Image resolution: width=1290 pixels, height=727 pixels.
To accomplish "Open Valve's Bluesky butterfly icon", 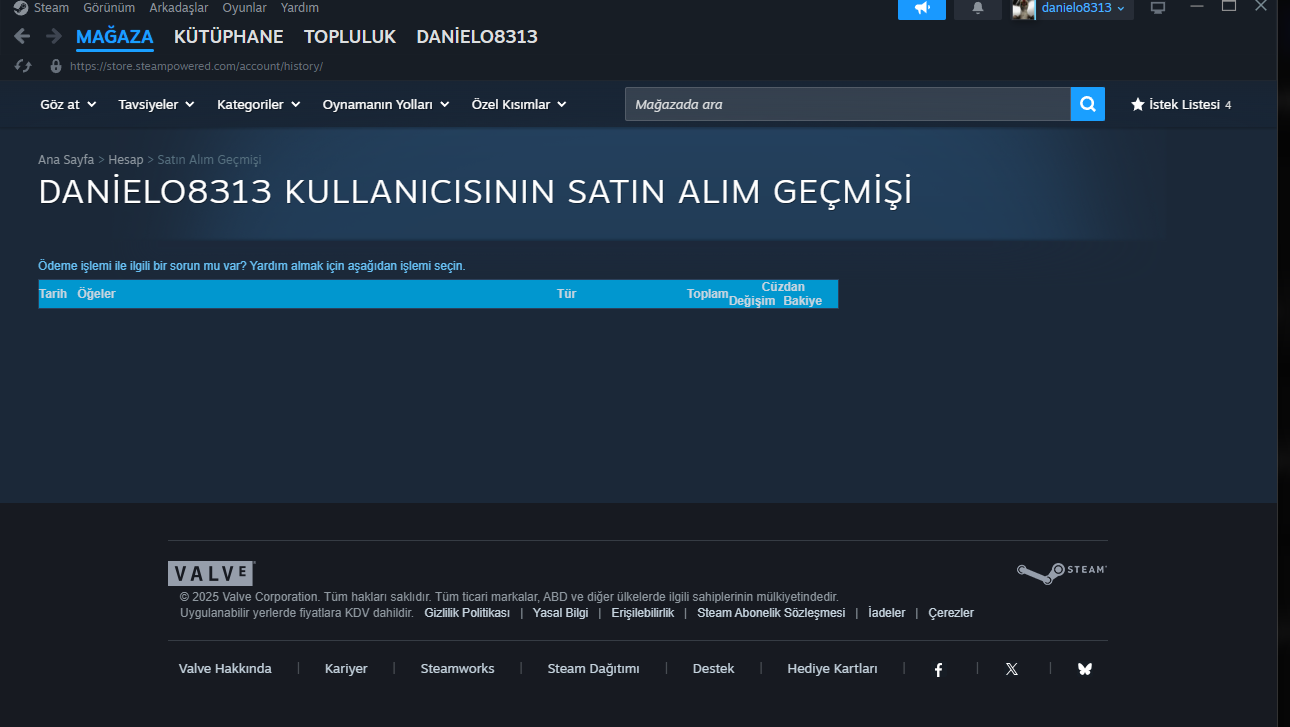I will (x=1085, y=669).
